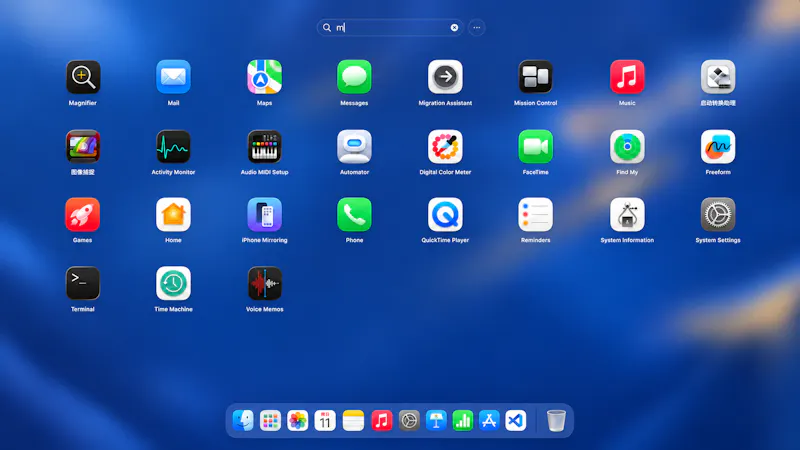Open QuickTime Player
Viewport: 800px width, 450px height.
[445, 215]
